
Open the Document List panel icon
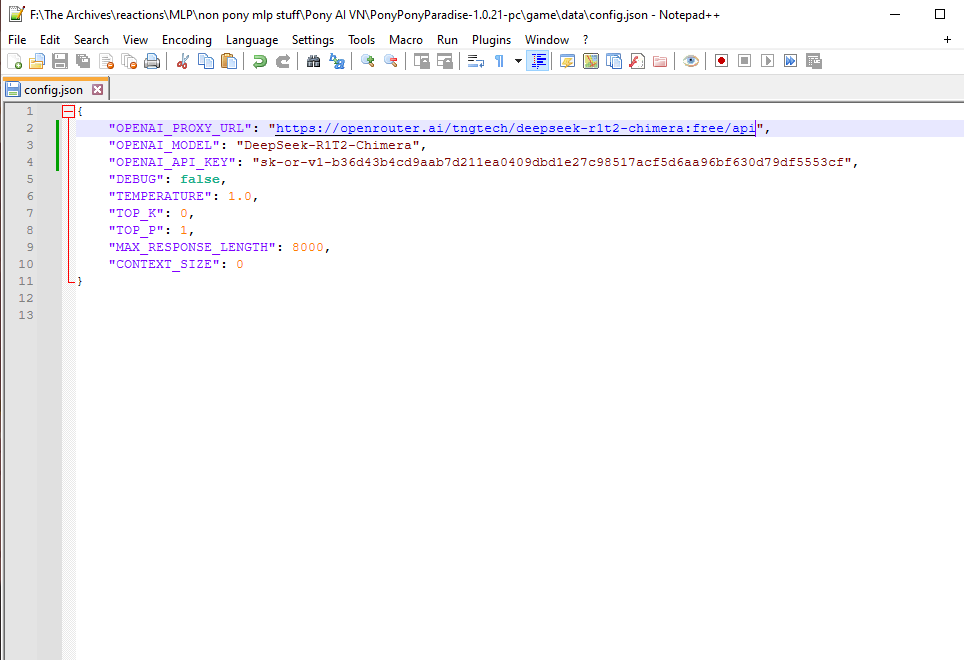click(x=614, y=61)
